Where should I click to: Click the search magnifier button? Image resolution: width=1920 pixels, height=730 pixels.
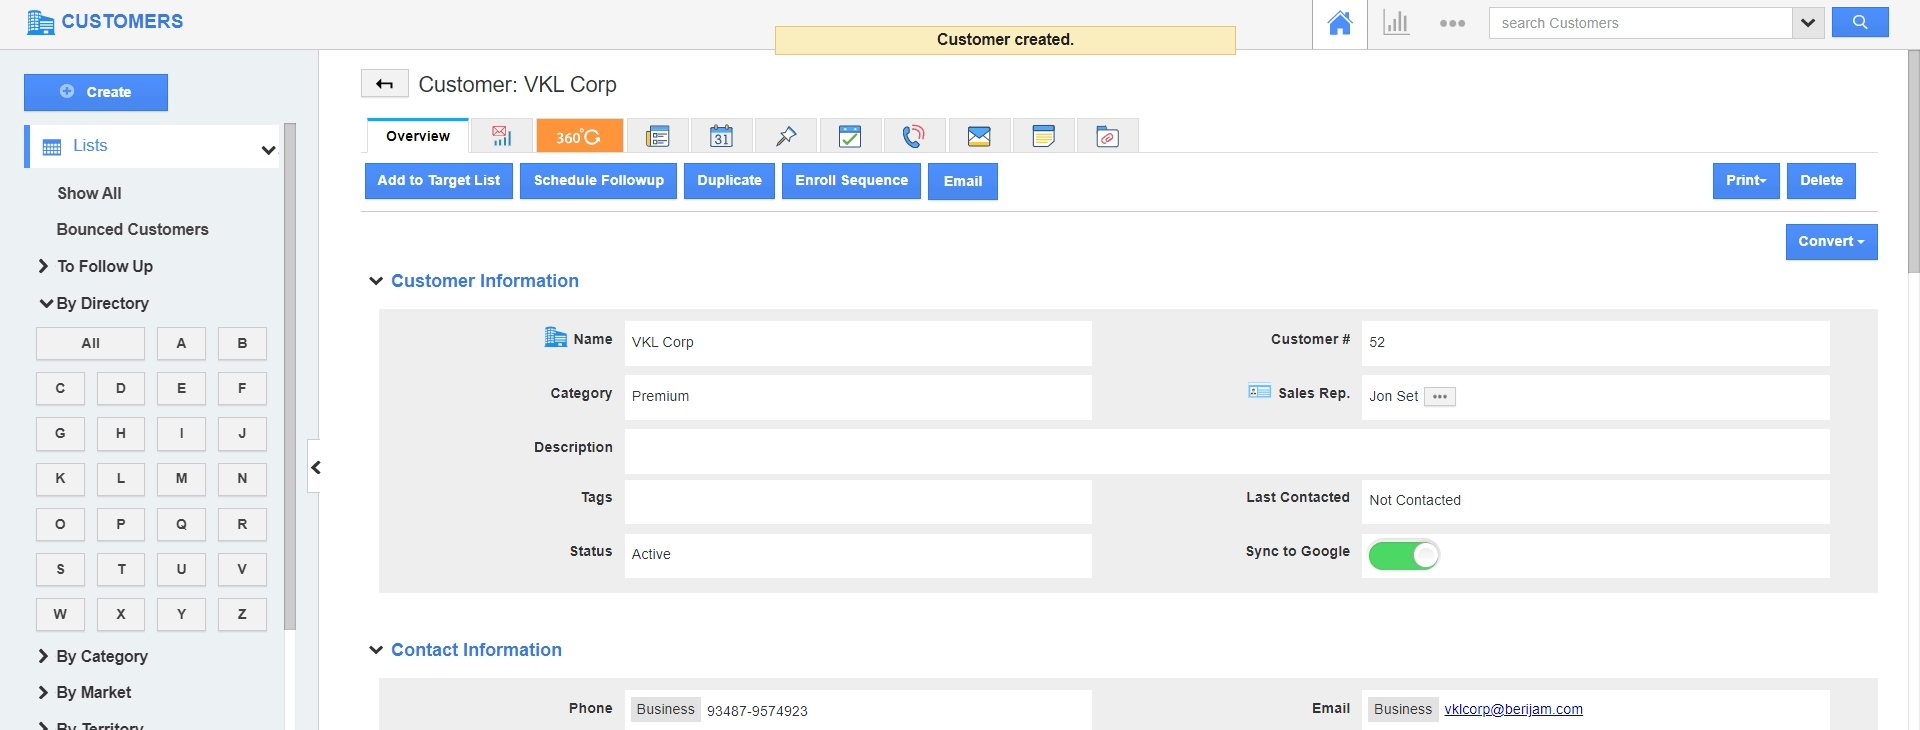coord(1859,22)
